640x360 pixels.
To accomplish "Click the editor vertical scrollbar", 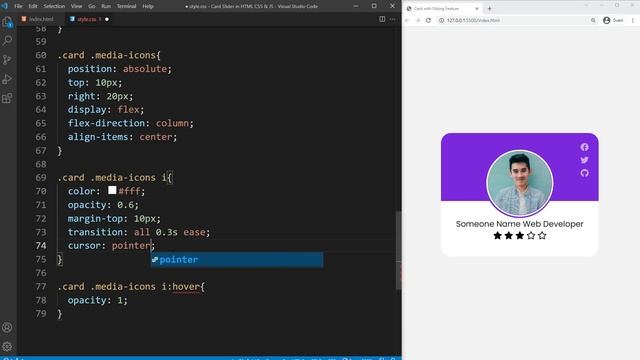I will tap(398, 250).
